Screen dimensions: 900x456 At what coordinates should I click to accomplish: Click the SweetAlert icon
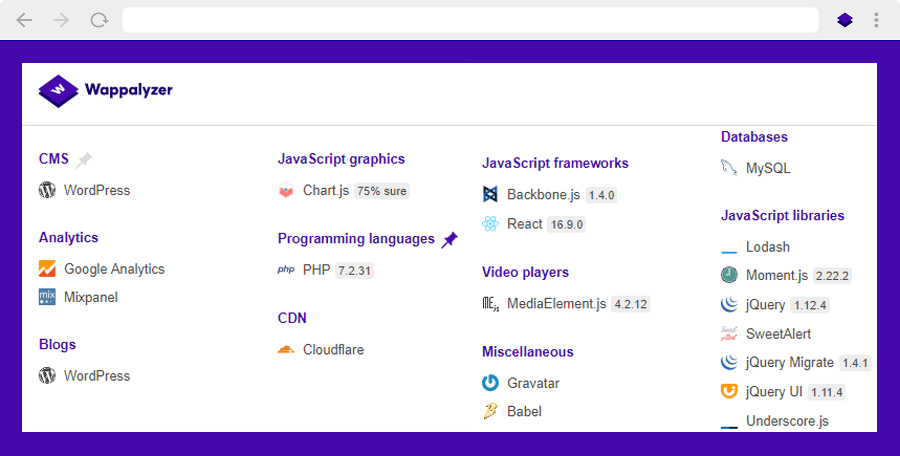(729, 333)
